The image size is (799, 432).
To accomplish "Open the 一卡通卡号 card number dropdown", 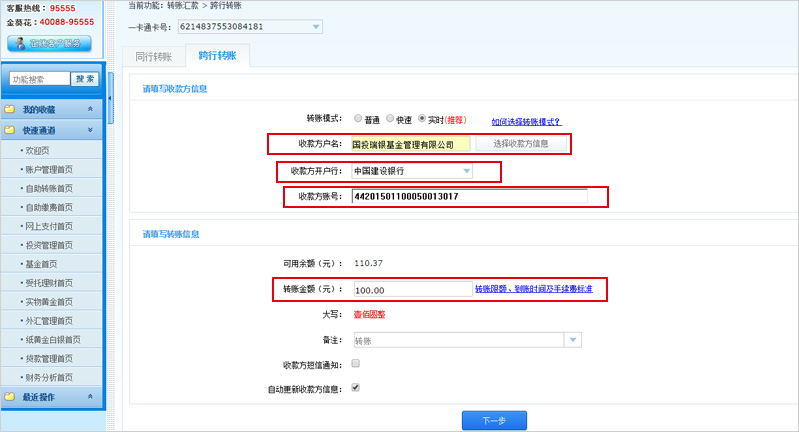I will [x=316, y=26].
